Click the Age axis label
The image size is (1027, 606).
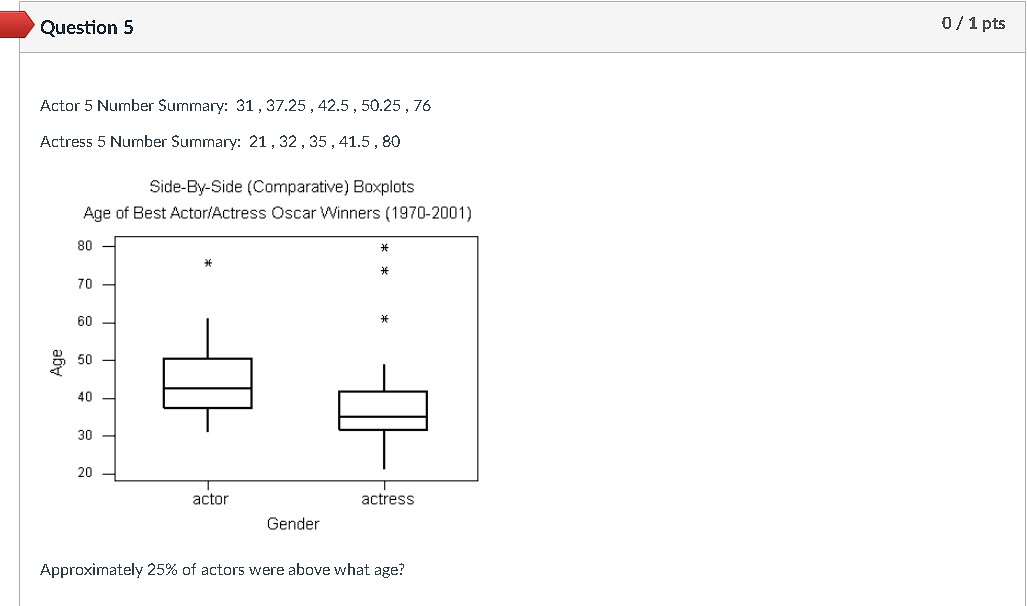57,364
